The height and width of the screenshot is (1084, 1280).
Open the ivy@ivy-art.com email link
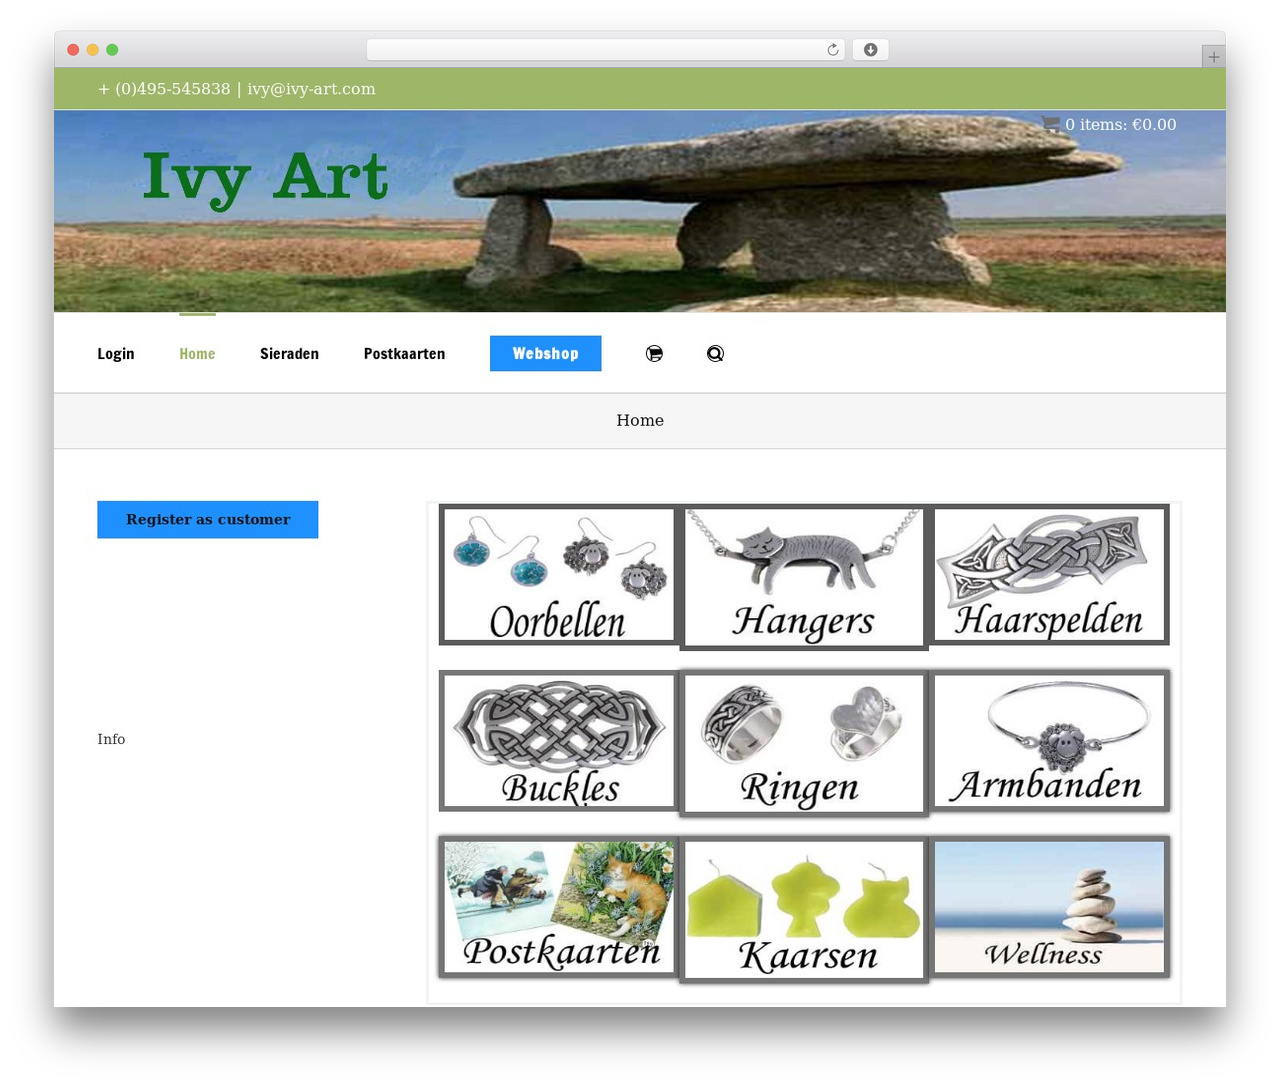click(311, 89)
